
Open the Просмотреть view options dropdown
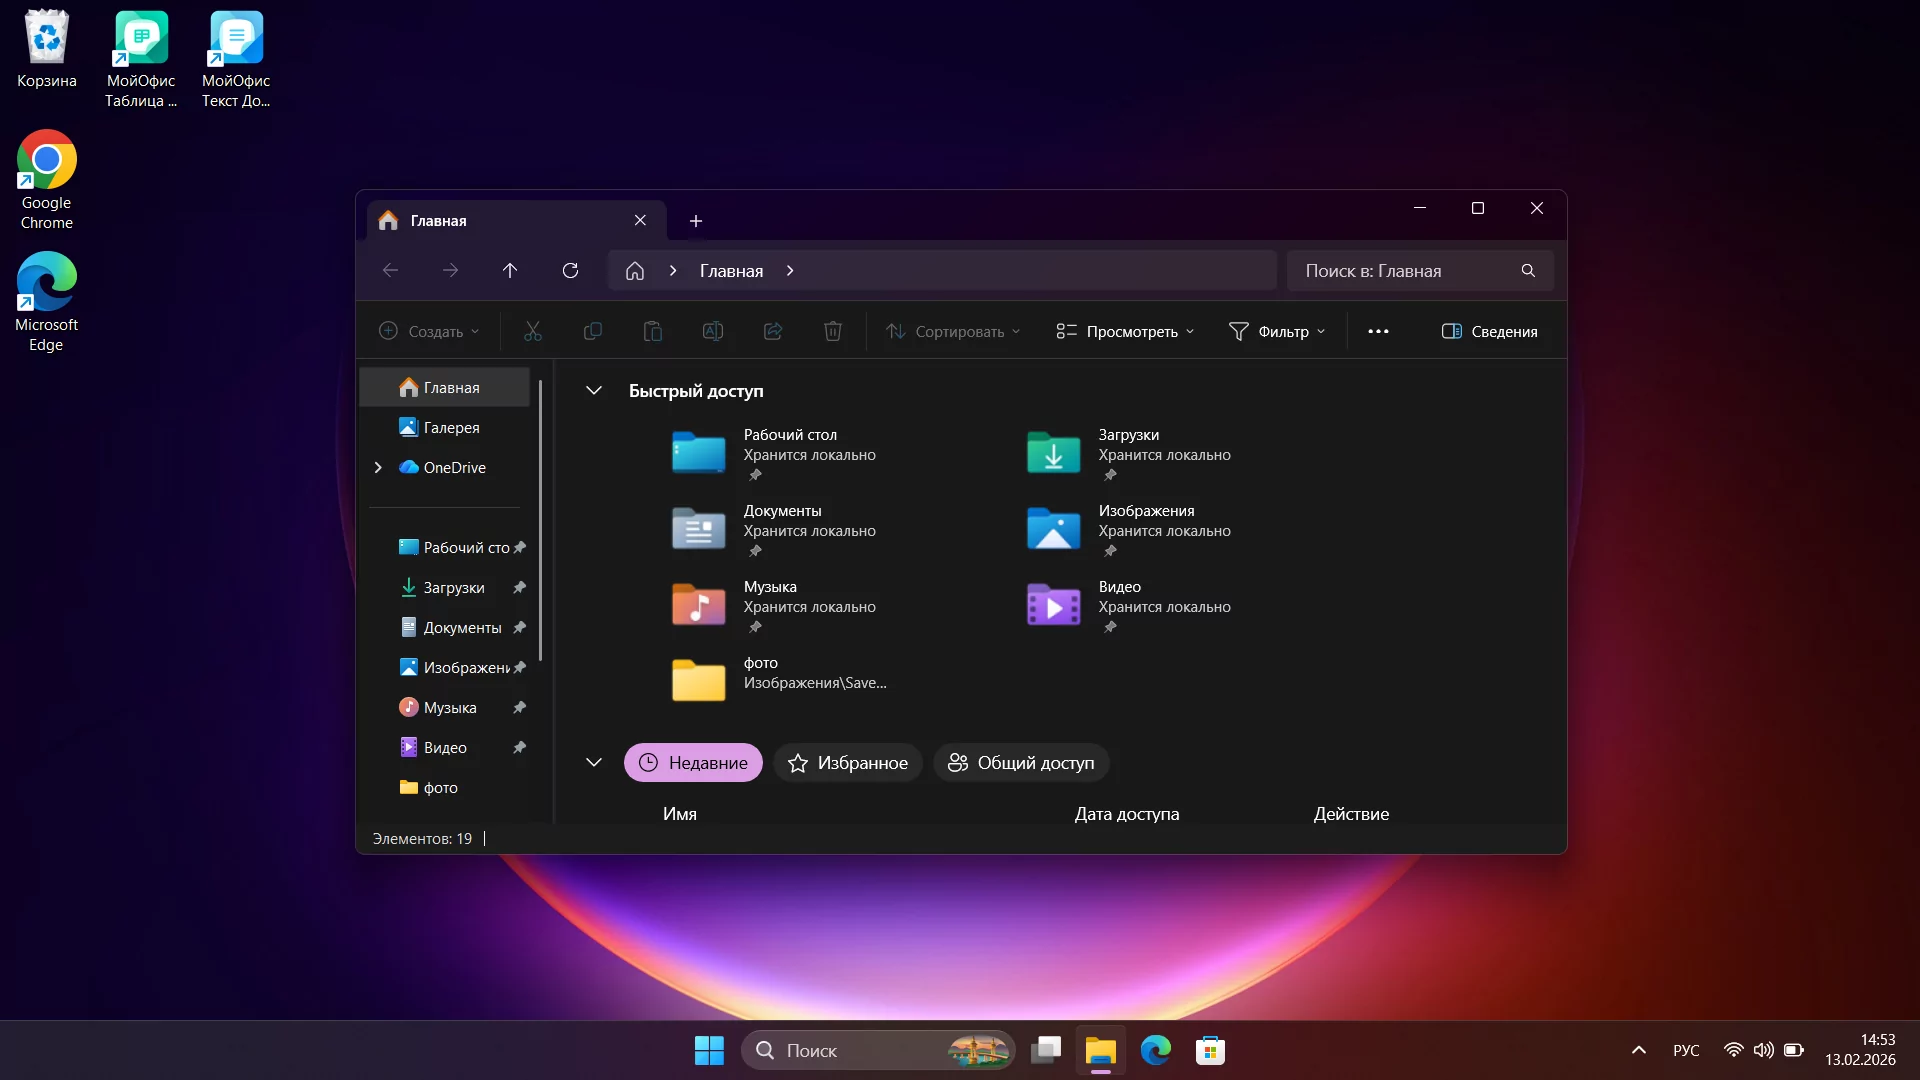coord(1124,331)
